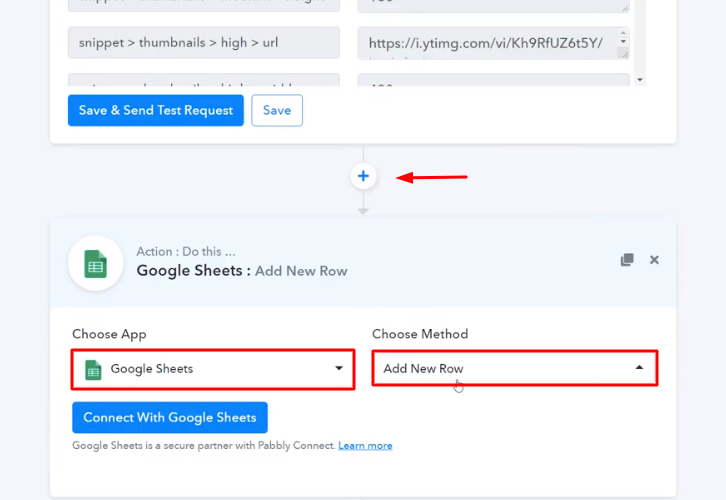Click the plus icon to add a step

(x=363, y=176)
